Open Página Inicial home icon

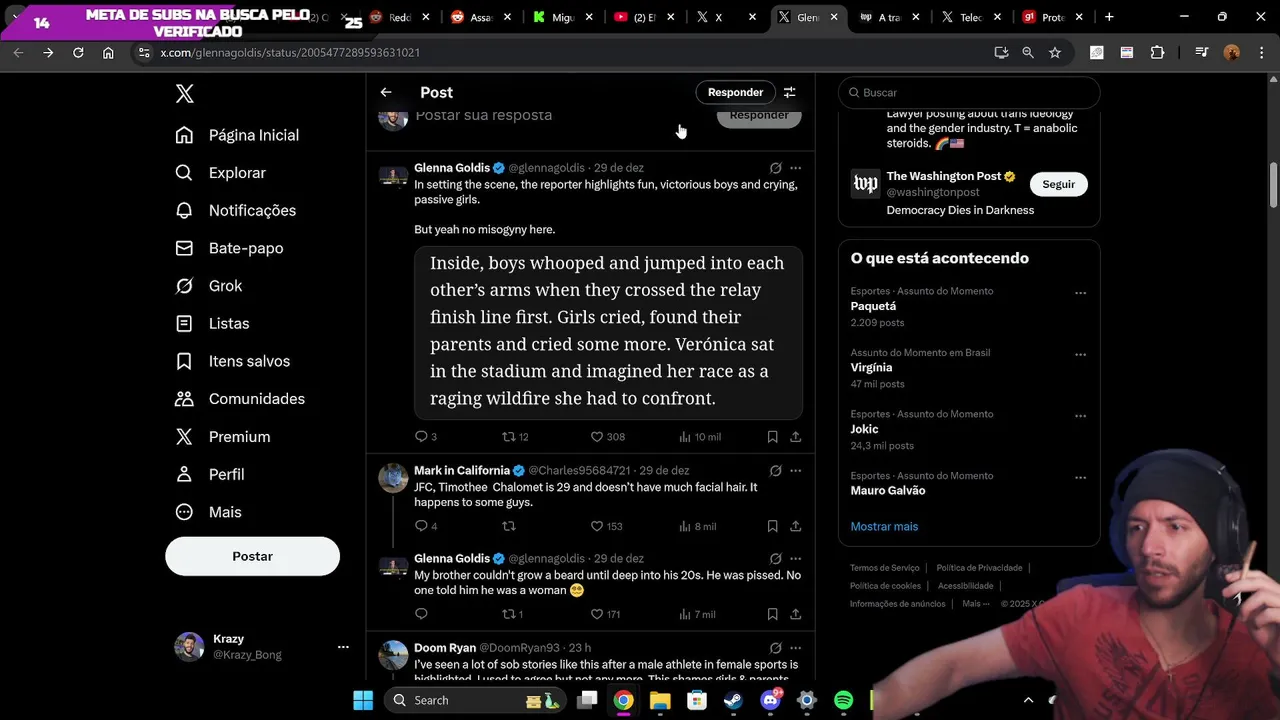tap(184, 135)
